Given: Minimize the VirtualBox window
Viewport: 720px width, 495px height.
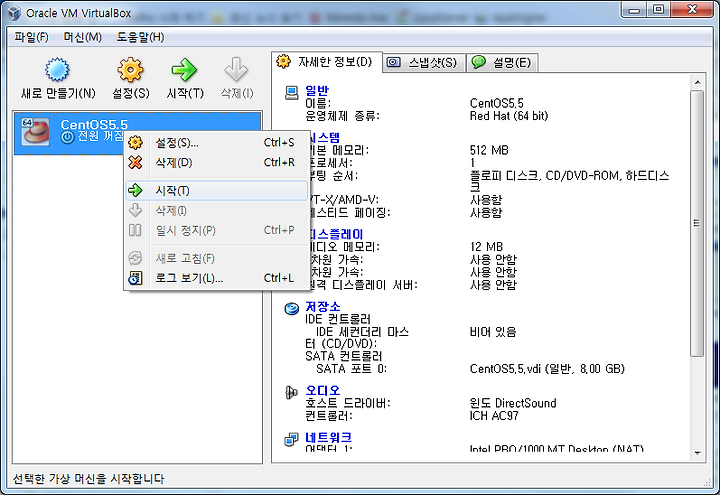Looking at the screenshot, I should click(635, 9).
